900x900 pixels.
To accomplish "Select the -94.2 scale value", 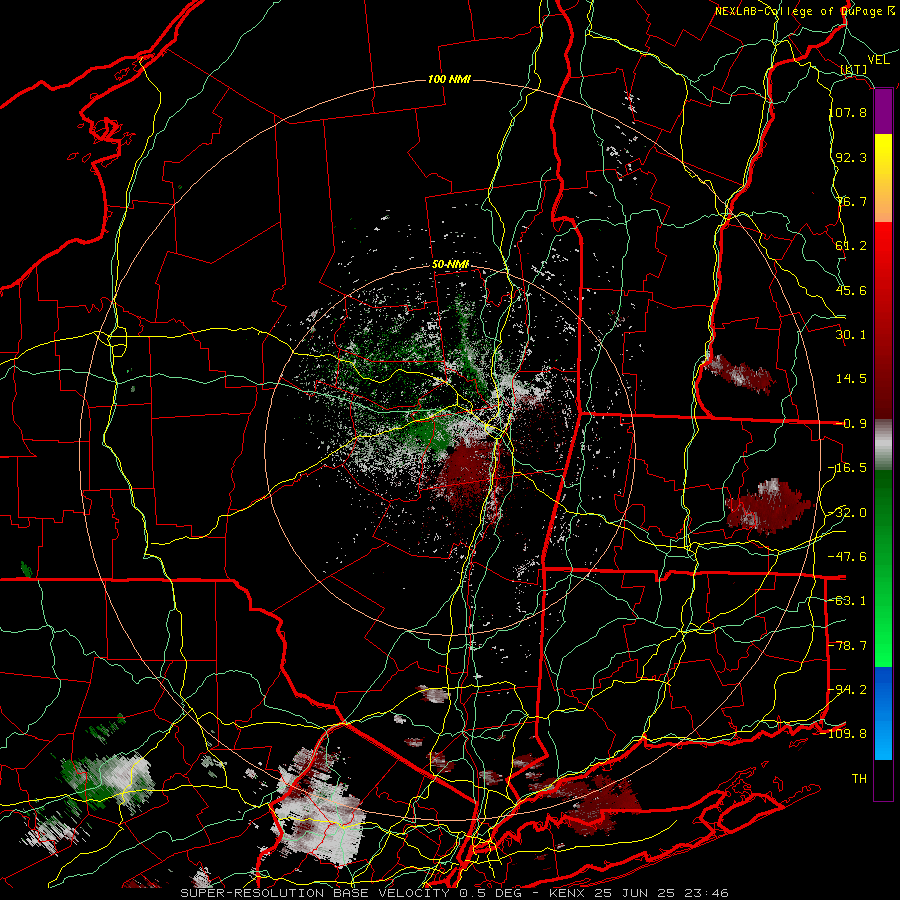I will [x=848, y=690].
